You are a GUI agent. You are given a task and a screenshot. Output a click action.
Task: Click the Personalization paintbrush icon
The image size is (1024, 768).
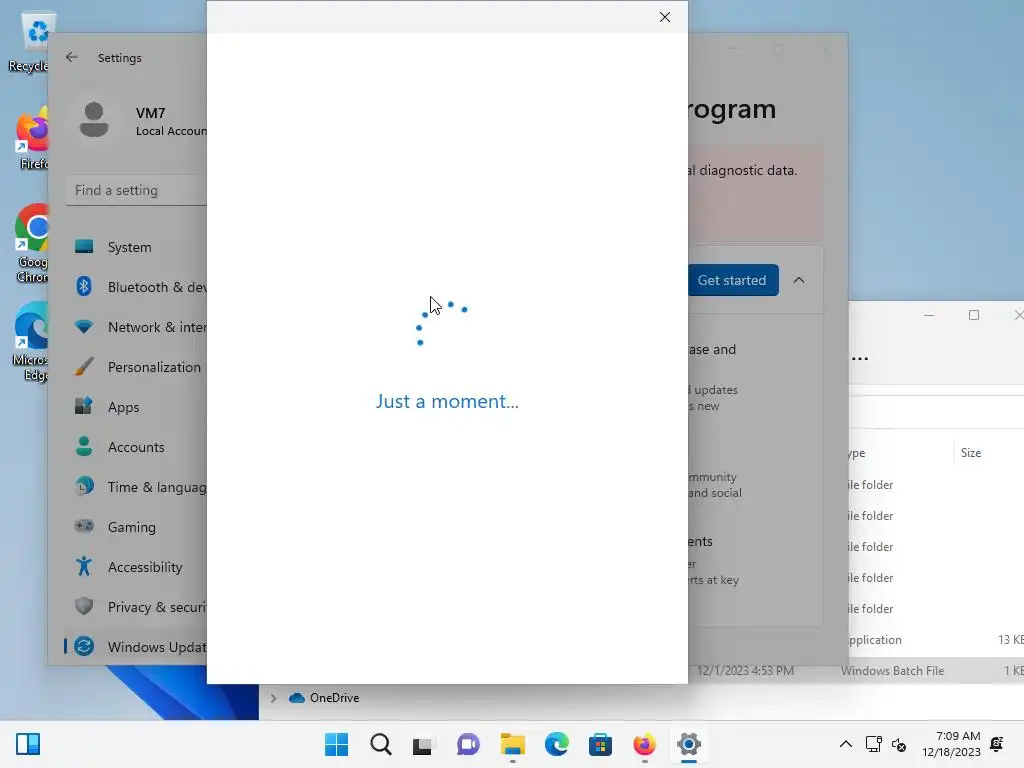click(84, 366)
